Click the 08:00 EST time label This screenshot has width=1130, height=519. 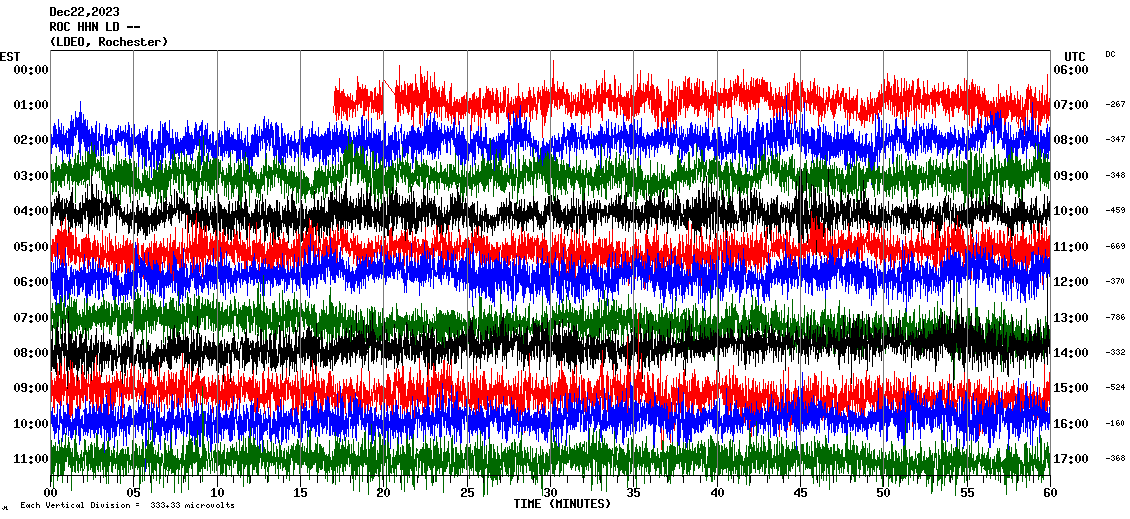click(31, 353)
